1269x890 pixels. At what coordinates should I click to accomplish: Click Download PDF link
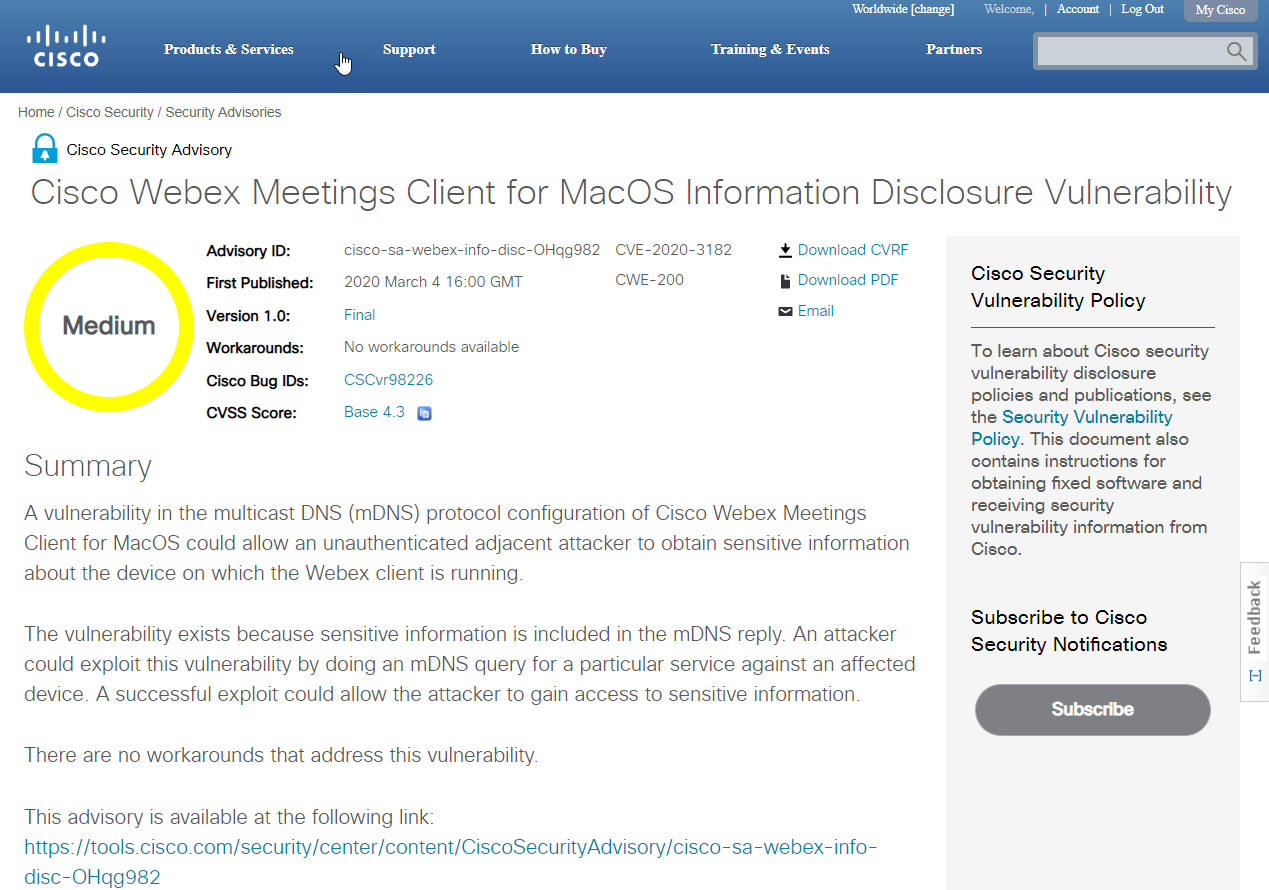point(848,280)
